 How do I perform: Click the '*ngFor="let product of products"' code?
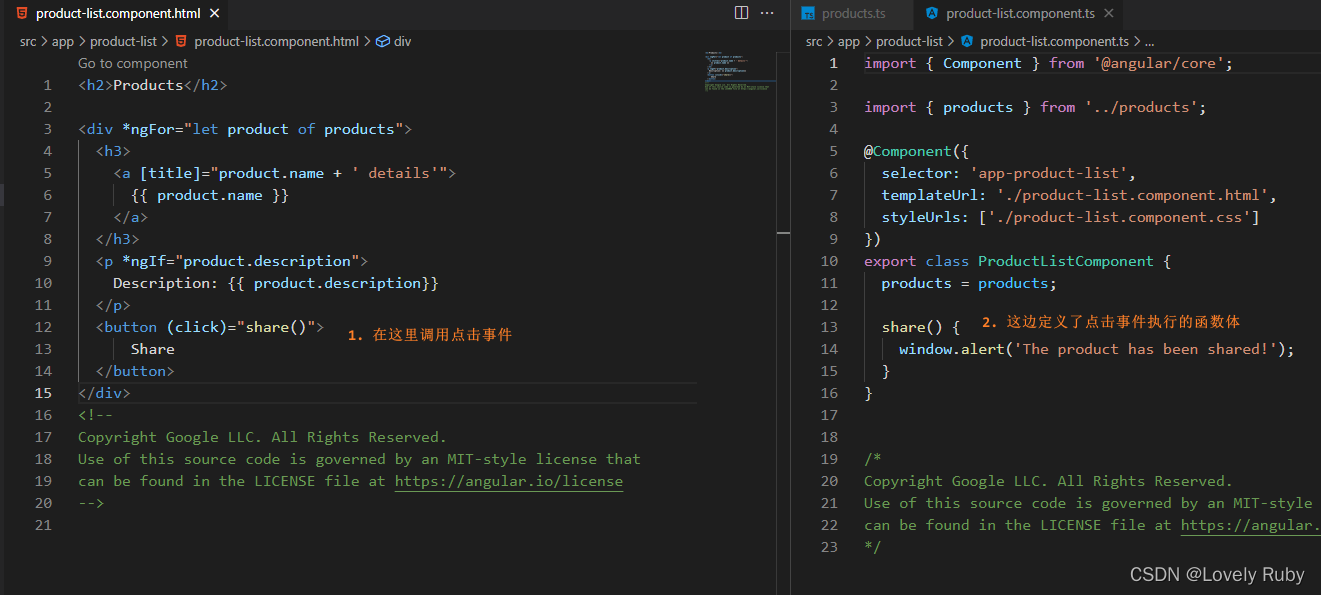click(x=263, y=129)
